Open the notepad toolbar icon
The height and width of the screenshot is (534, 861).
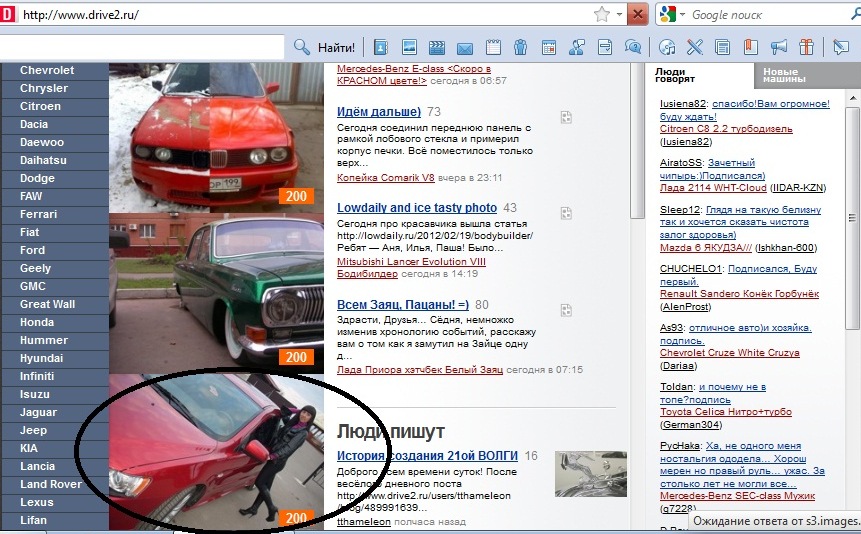click(x=493, y=47)
